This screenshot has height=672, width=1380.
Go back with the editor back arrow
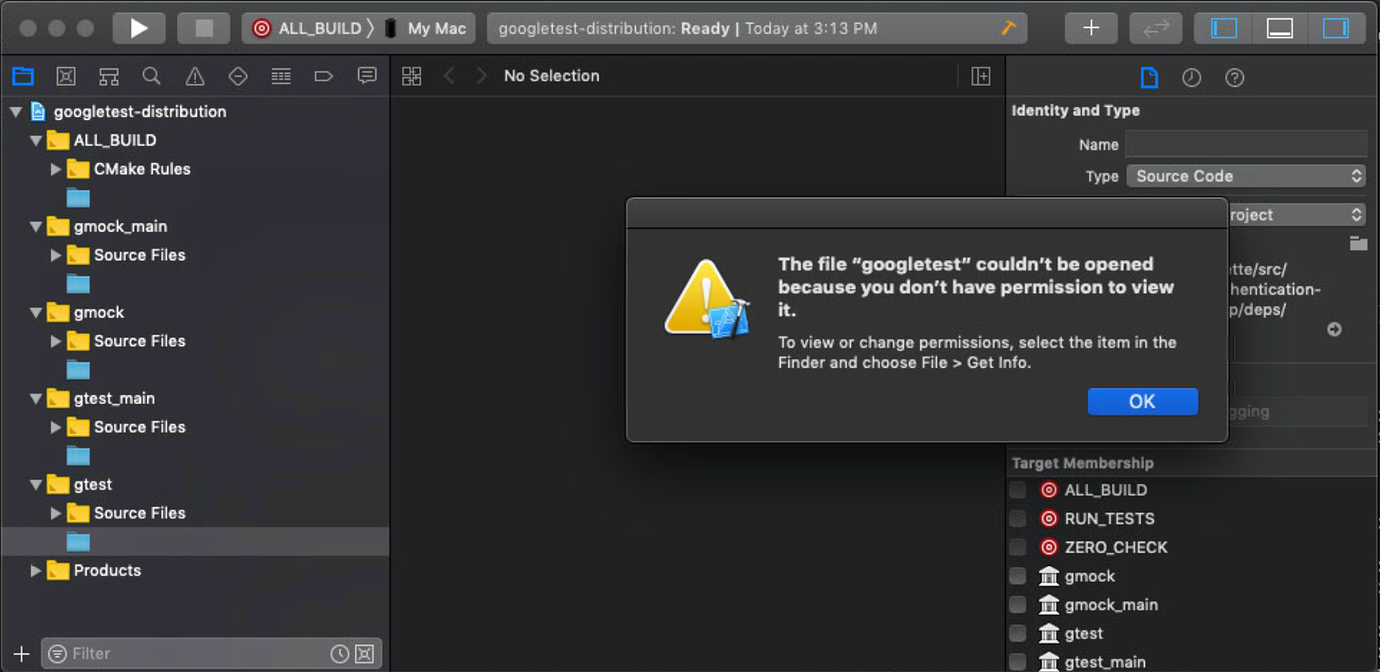[x=449, y=76]
